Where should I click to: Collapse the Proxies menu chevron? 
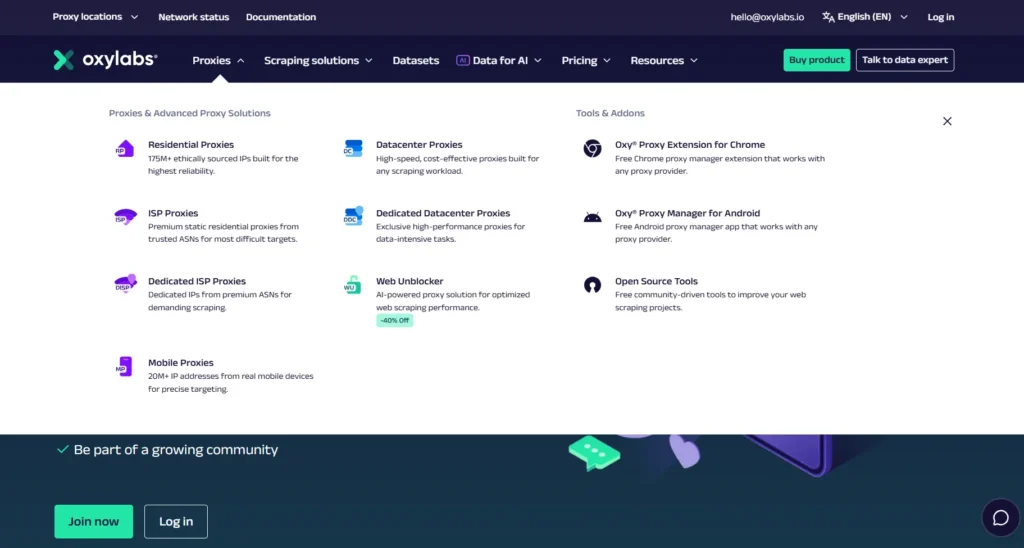[240, 61]
